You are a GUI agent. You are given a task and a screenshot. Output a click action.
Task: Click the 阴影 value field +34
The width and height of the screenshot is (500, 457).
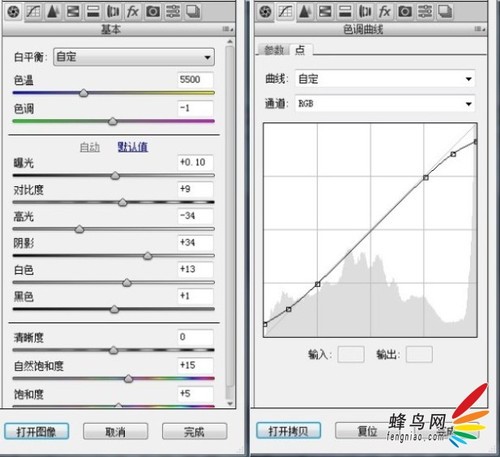pyautogui.click(x=195, y=243)
